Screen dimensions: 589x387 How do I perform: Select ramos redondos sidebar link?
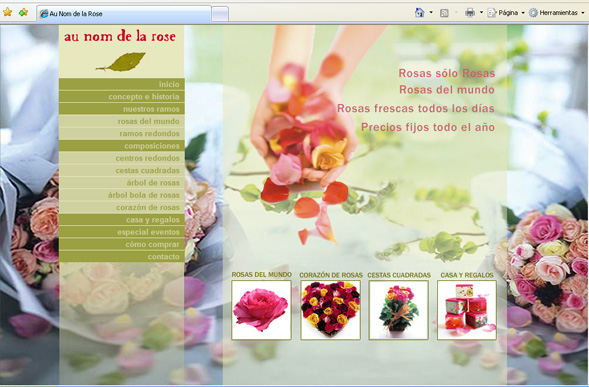[x=122, y=134]
